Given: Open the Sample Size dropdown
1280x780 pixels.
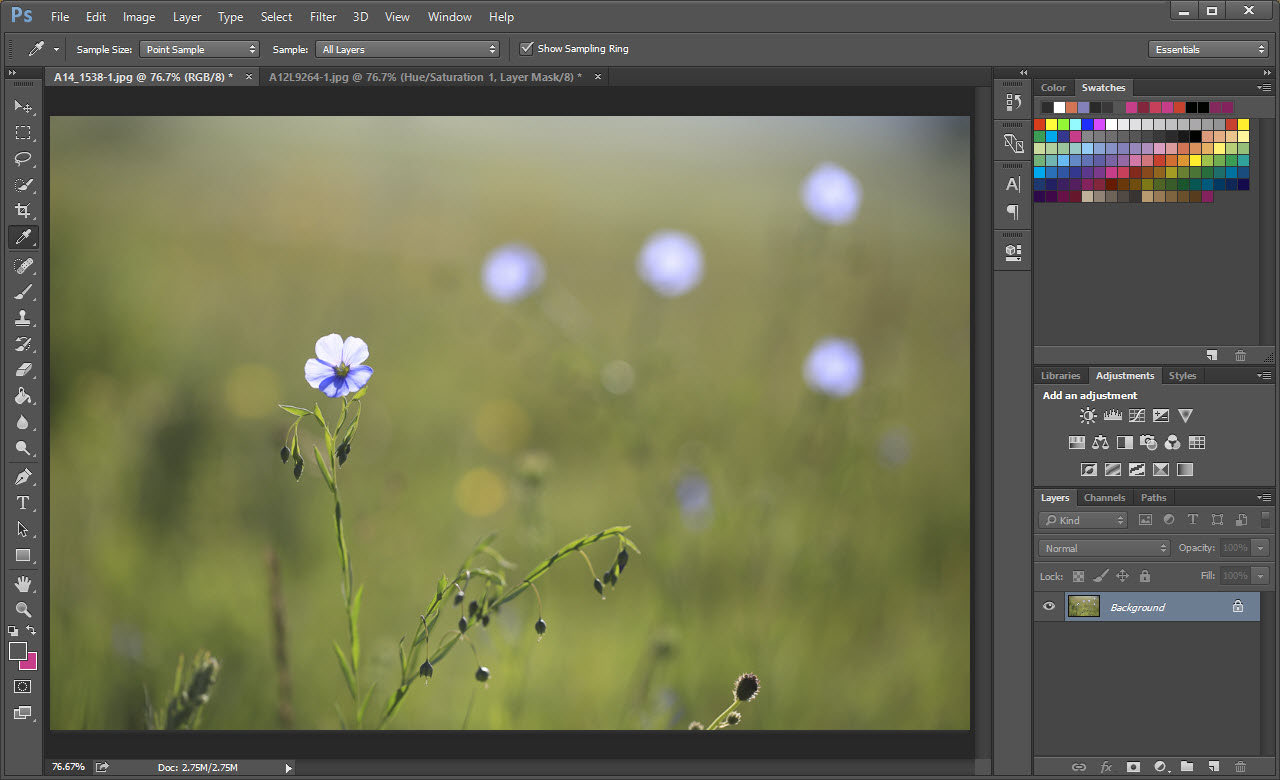Looking at the screenshot, I should tap(199, 49).
